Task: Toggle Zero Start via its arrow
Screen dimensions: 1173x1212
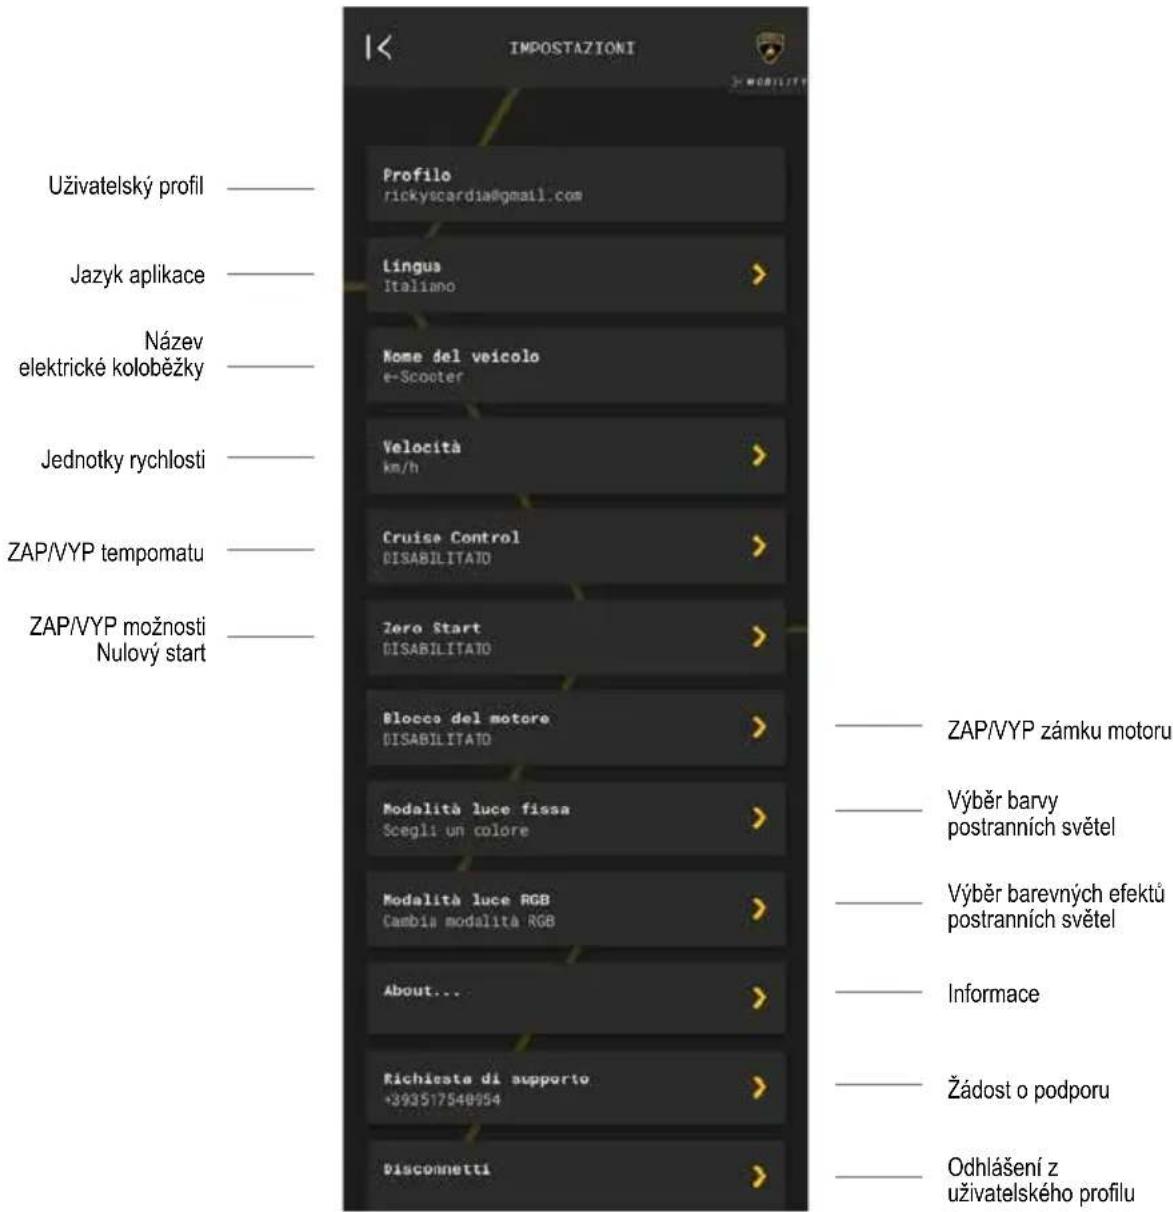Action: (759, 636)
